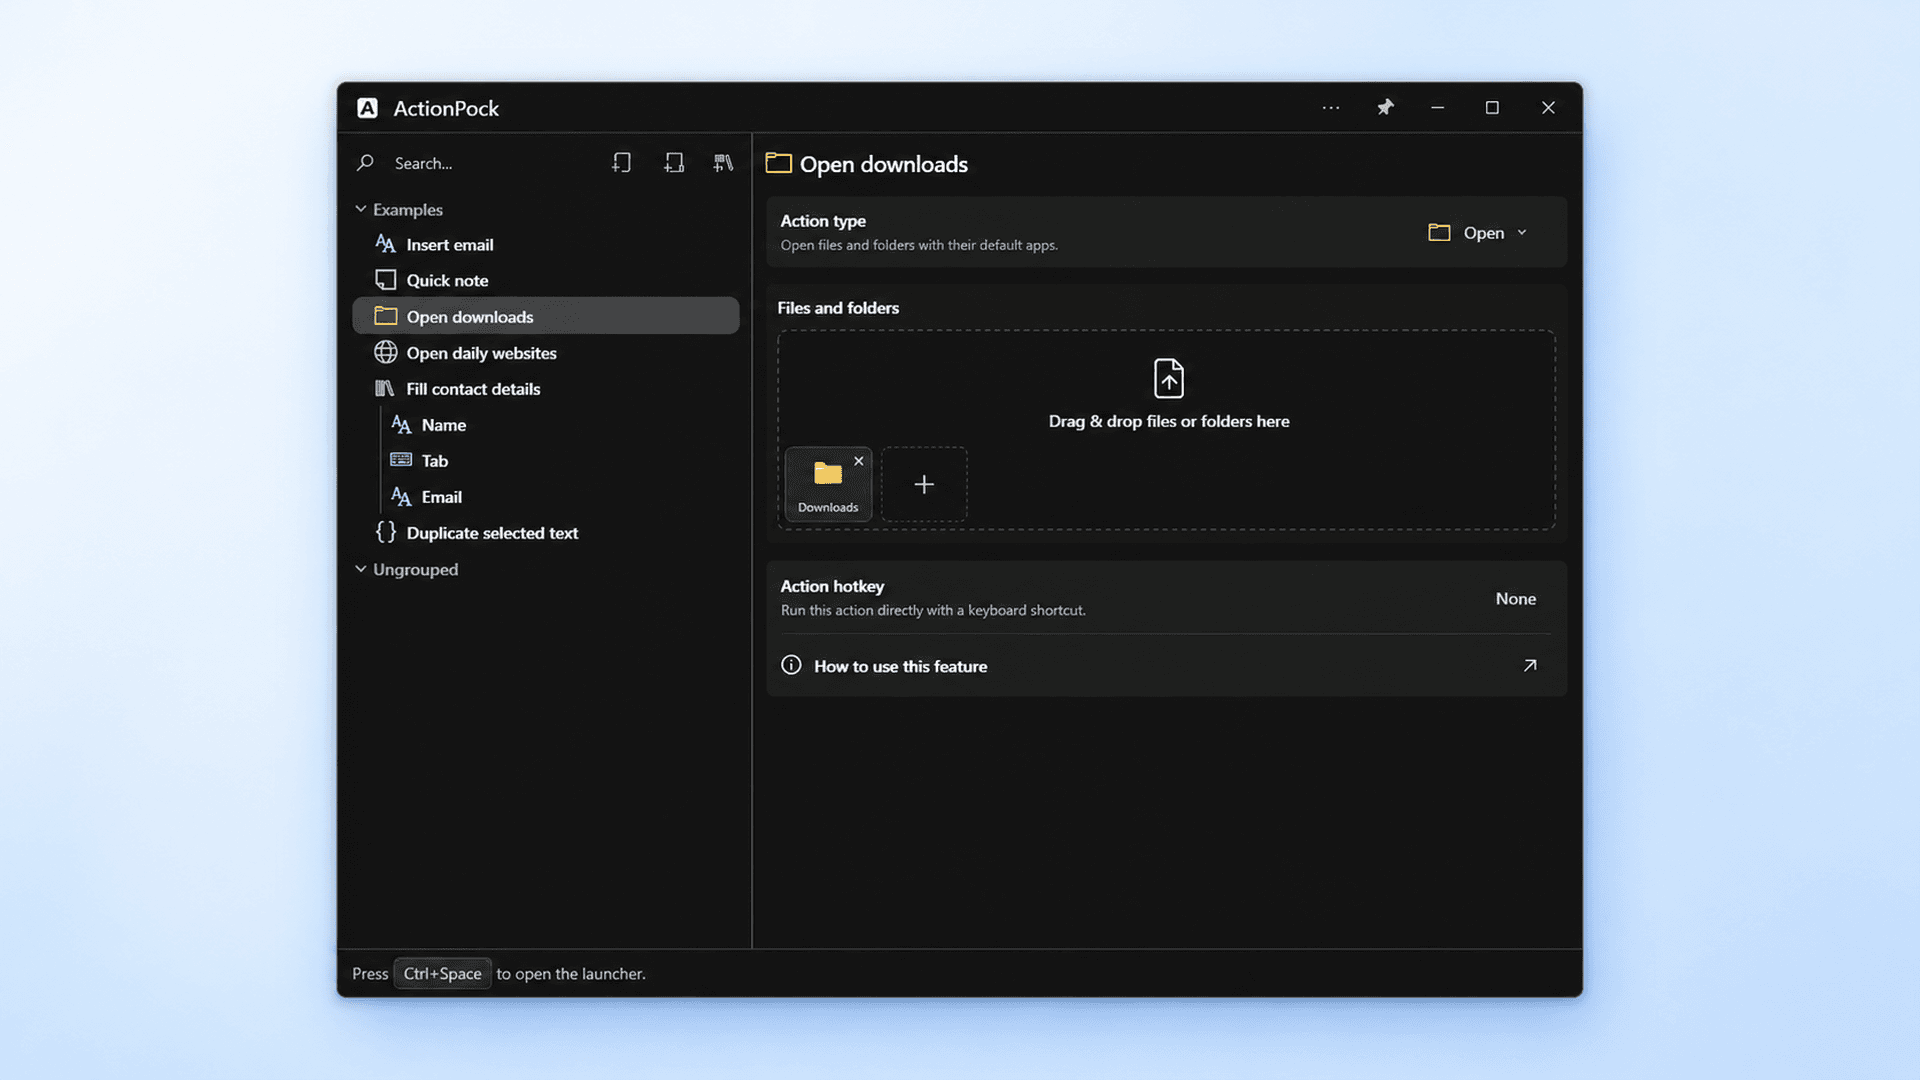Image resolution: width=1920 pixels, height=1080 pixels.
Task: Add a file with the plus tile
Action: point(924,484)
